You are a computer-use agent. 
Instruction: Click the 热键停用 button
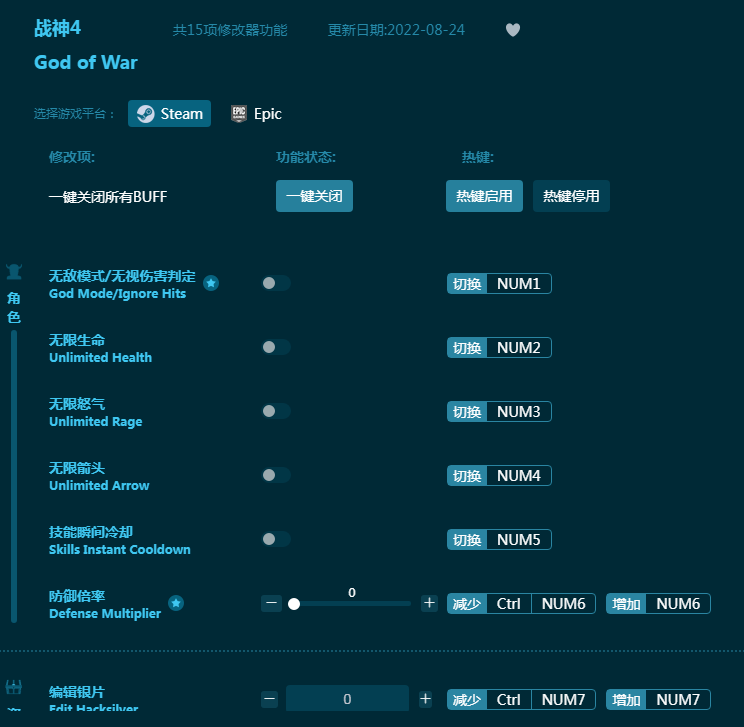[571, 196]
